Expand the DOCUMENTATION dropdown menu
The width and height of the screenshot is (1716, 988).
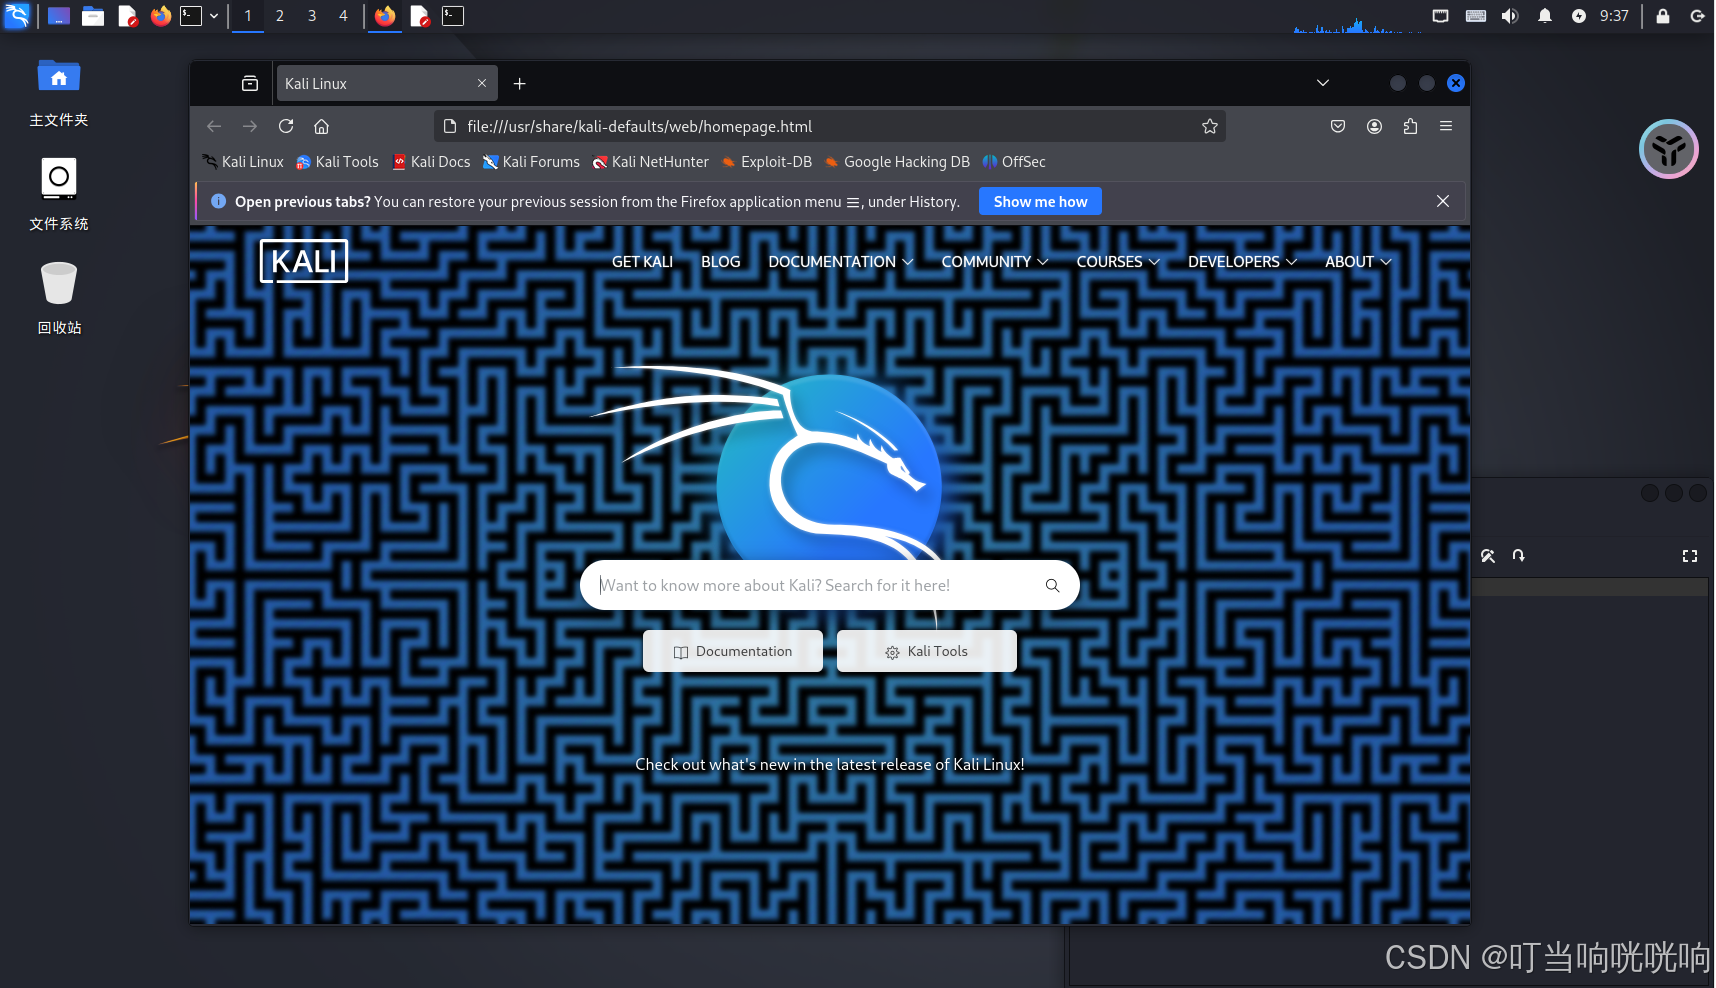pos(840,262)
